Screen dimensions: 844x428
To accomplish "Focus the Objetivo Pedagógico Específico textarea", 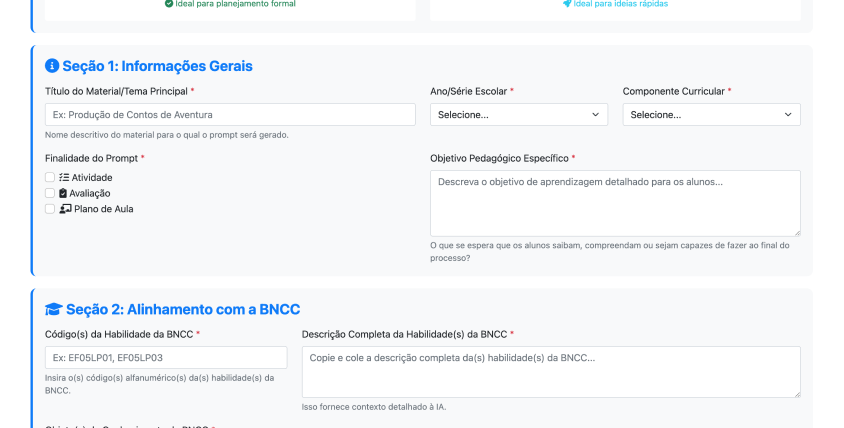I will tap(615, 203).
